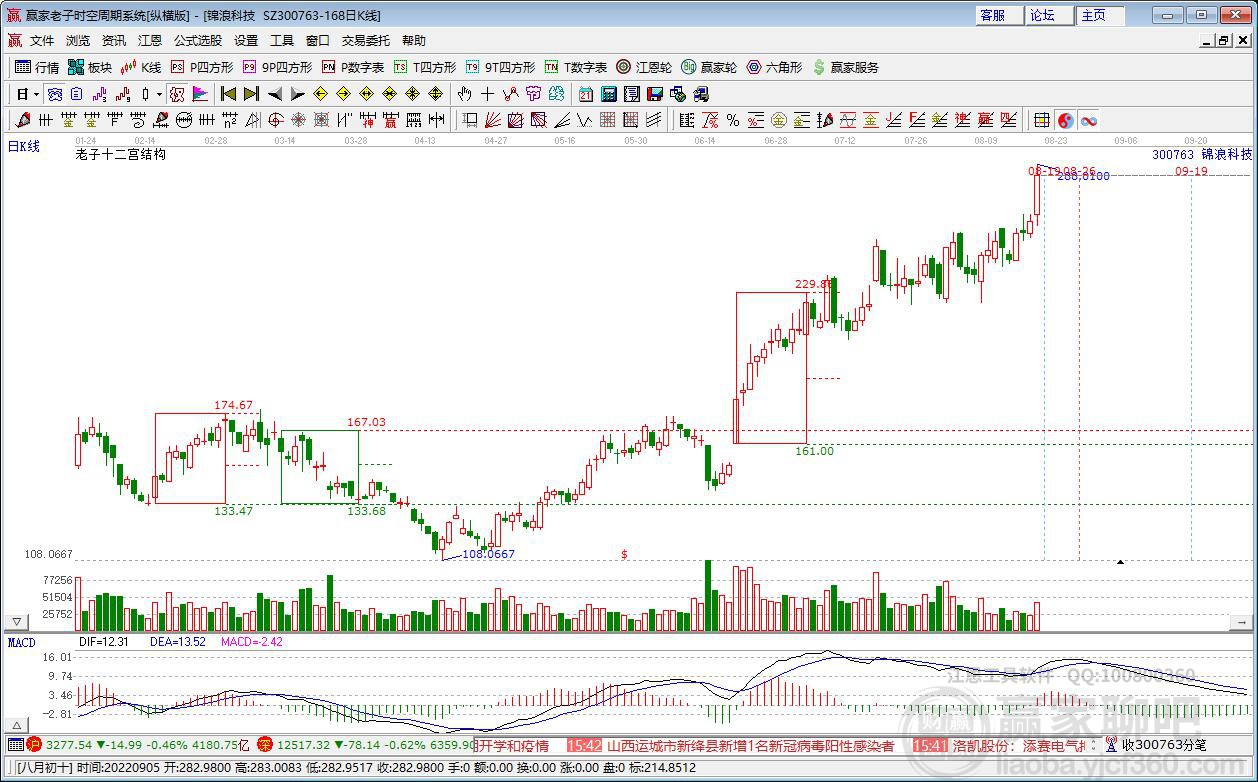Image resolution: width=1258 pixels, height=782 pixels.
Task: Click the 山西运城市 news ticker headline
Action: pos(750,745)
